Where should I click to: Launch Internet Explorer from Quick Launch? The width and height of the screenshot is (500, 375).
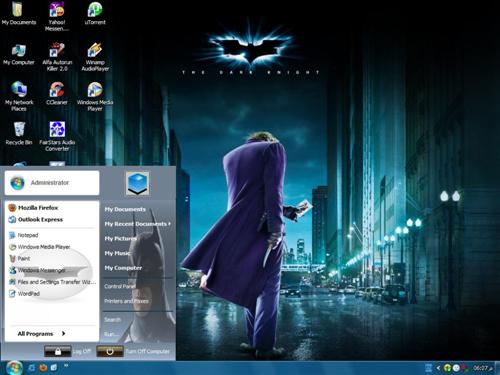[32, 368]
